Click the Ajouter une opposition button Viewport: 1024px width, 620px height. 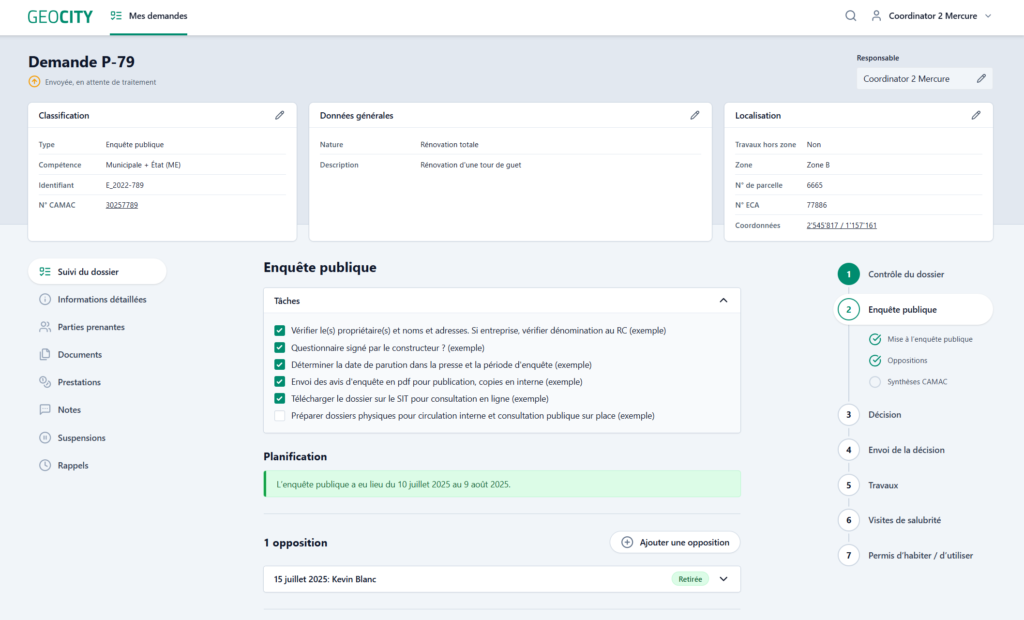[675, 542]
